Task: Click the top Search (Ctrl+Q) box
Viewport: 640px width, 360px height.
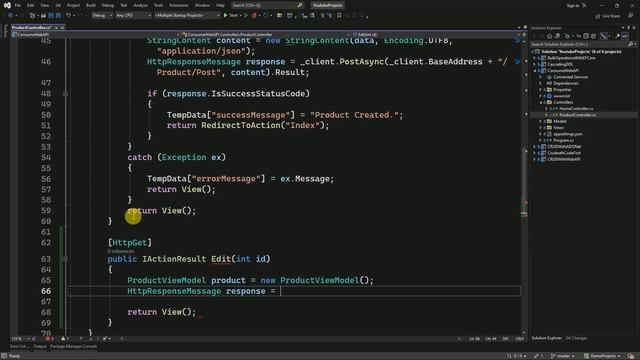Action: click(267, 5)
